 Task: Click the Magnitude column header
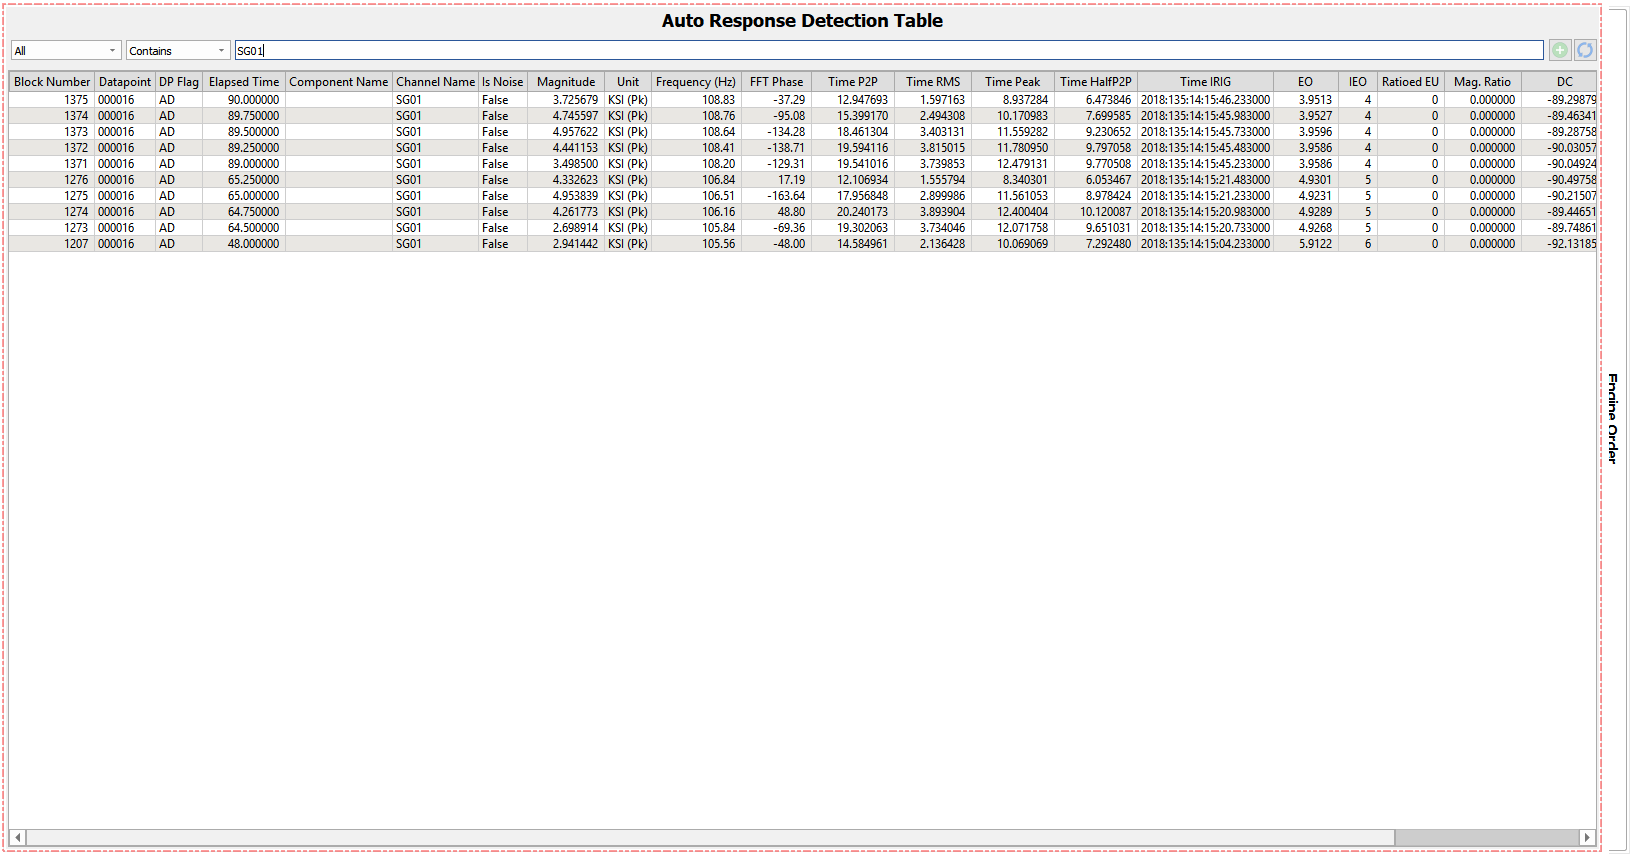pos(566,82)
